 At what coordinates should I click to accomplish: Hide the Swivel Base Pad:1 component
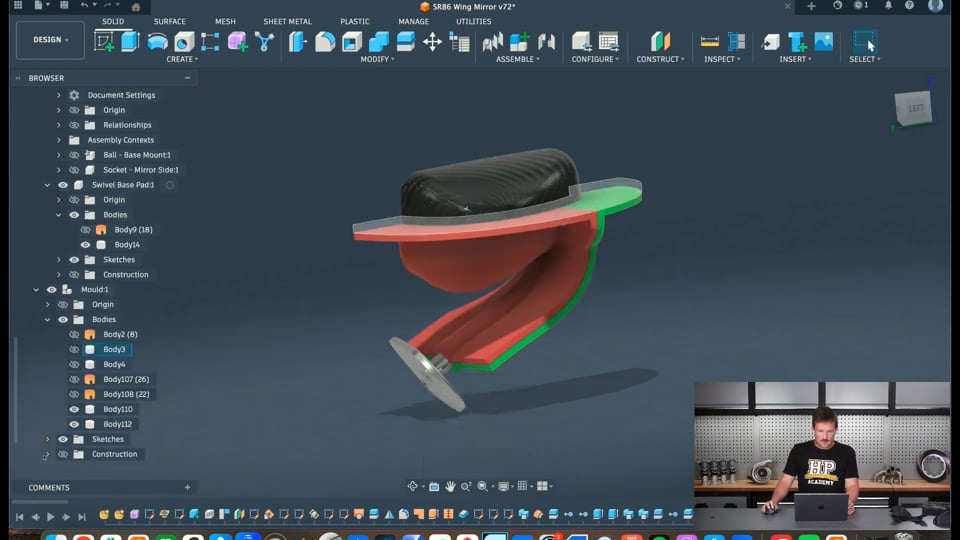[63, 185]
